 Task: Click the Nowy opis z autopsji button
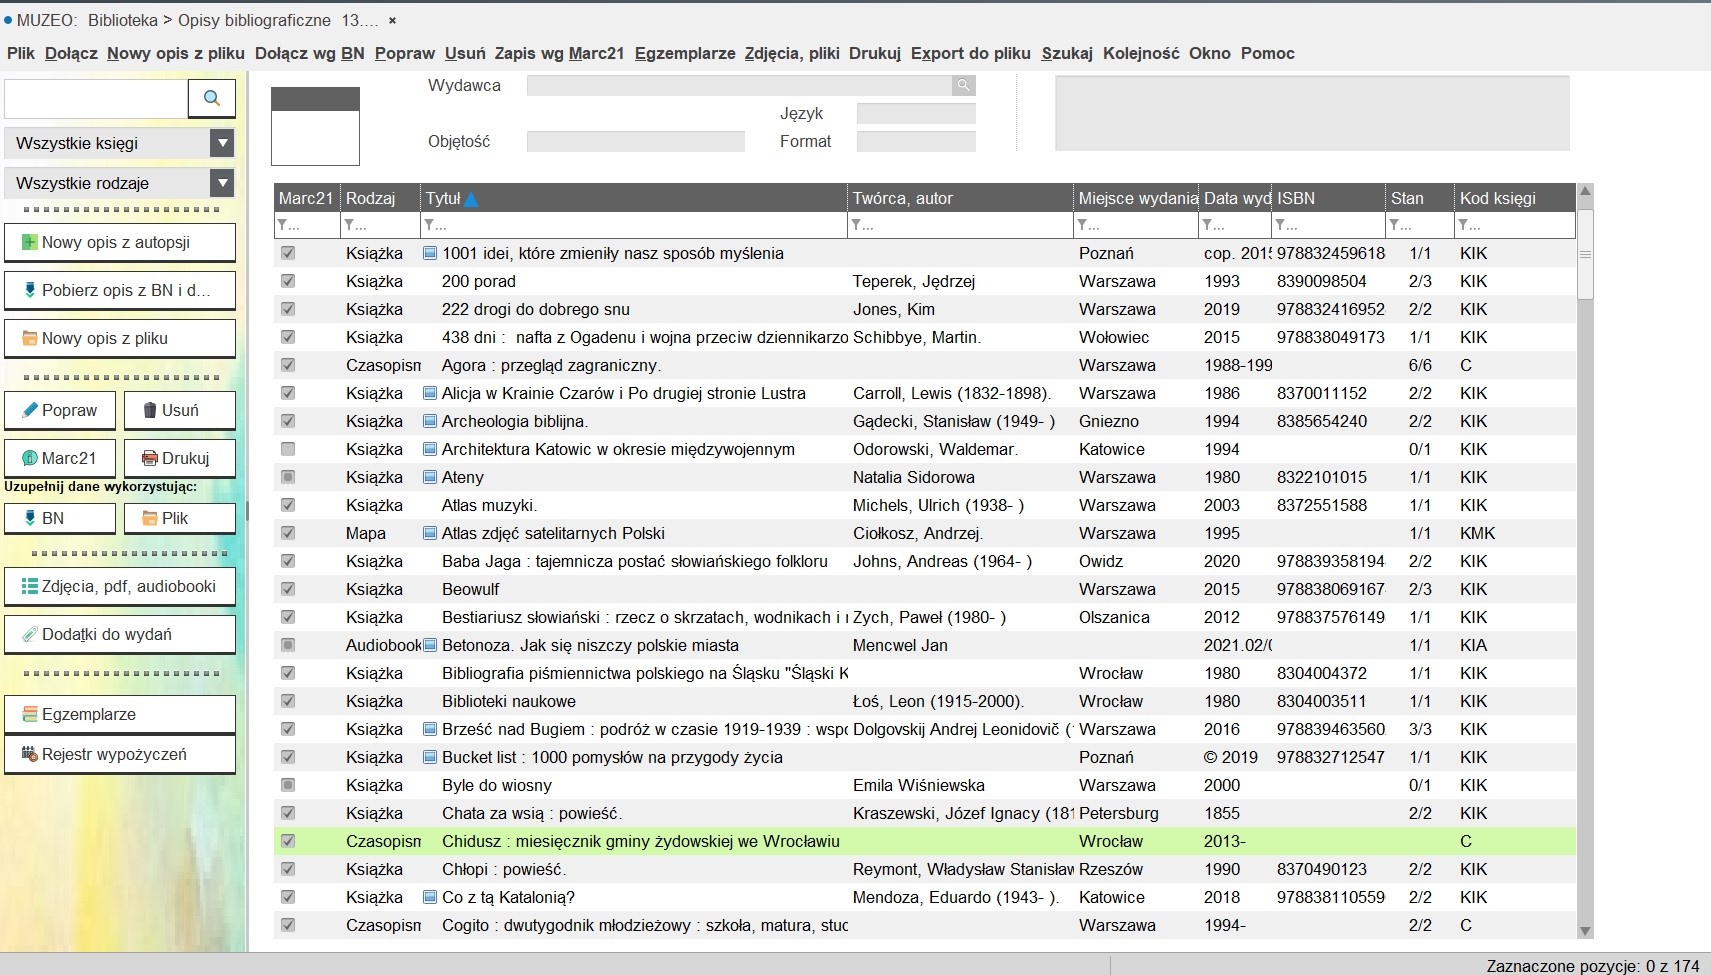pyautogui.click(x=120, y=243)
